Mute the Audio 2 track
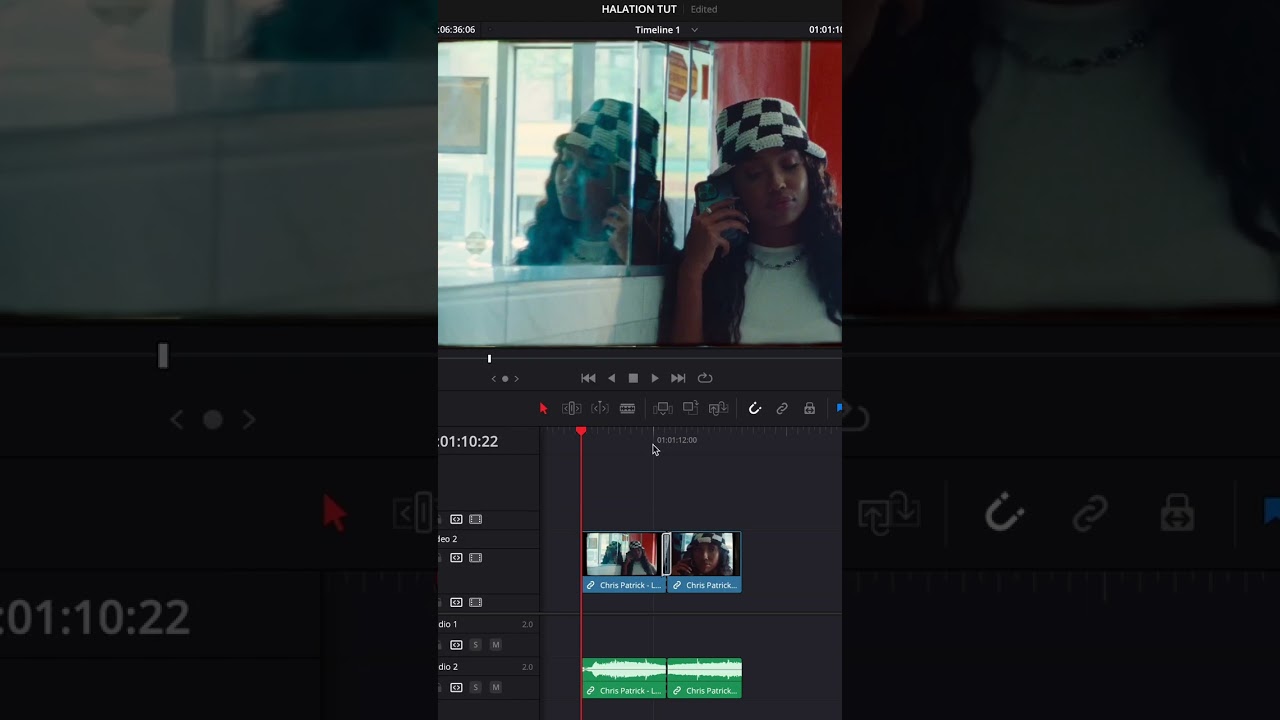1280x720 pixels. (495, 688)
